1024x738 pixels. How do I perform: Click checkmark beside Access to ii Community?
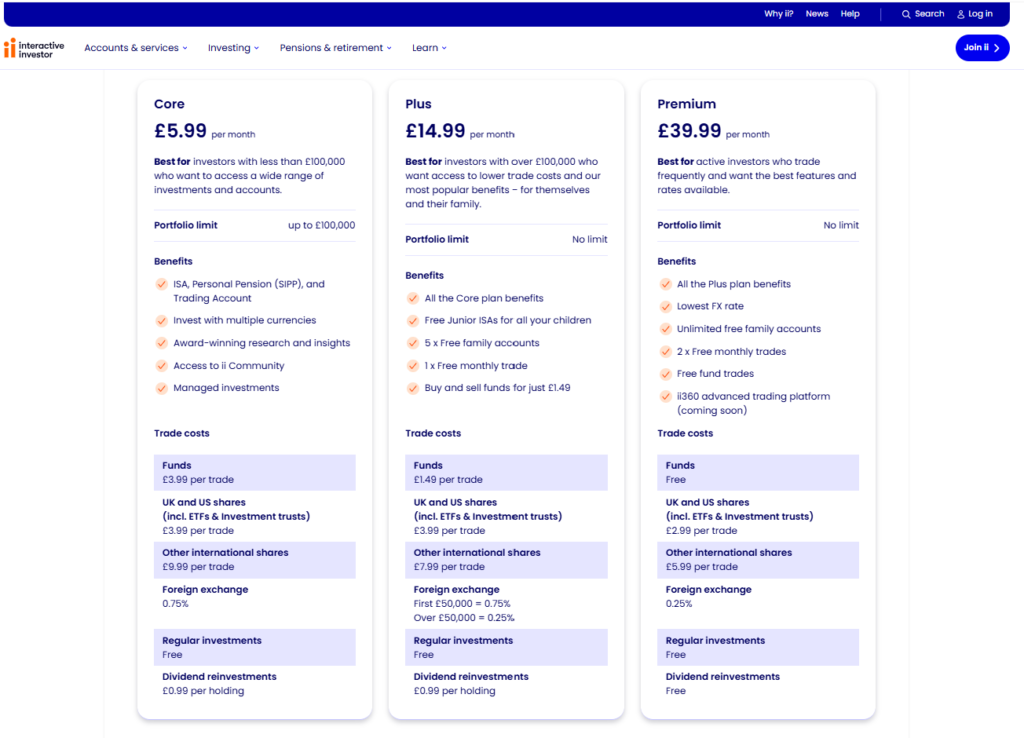point(161,366)
